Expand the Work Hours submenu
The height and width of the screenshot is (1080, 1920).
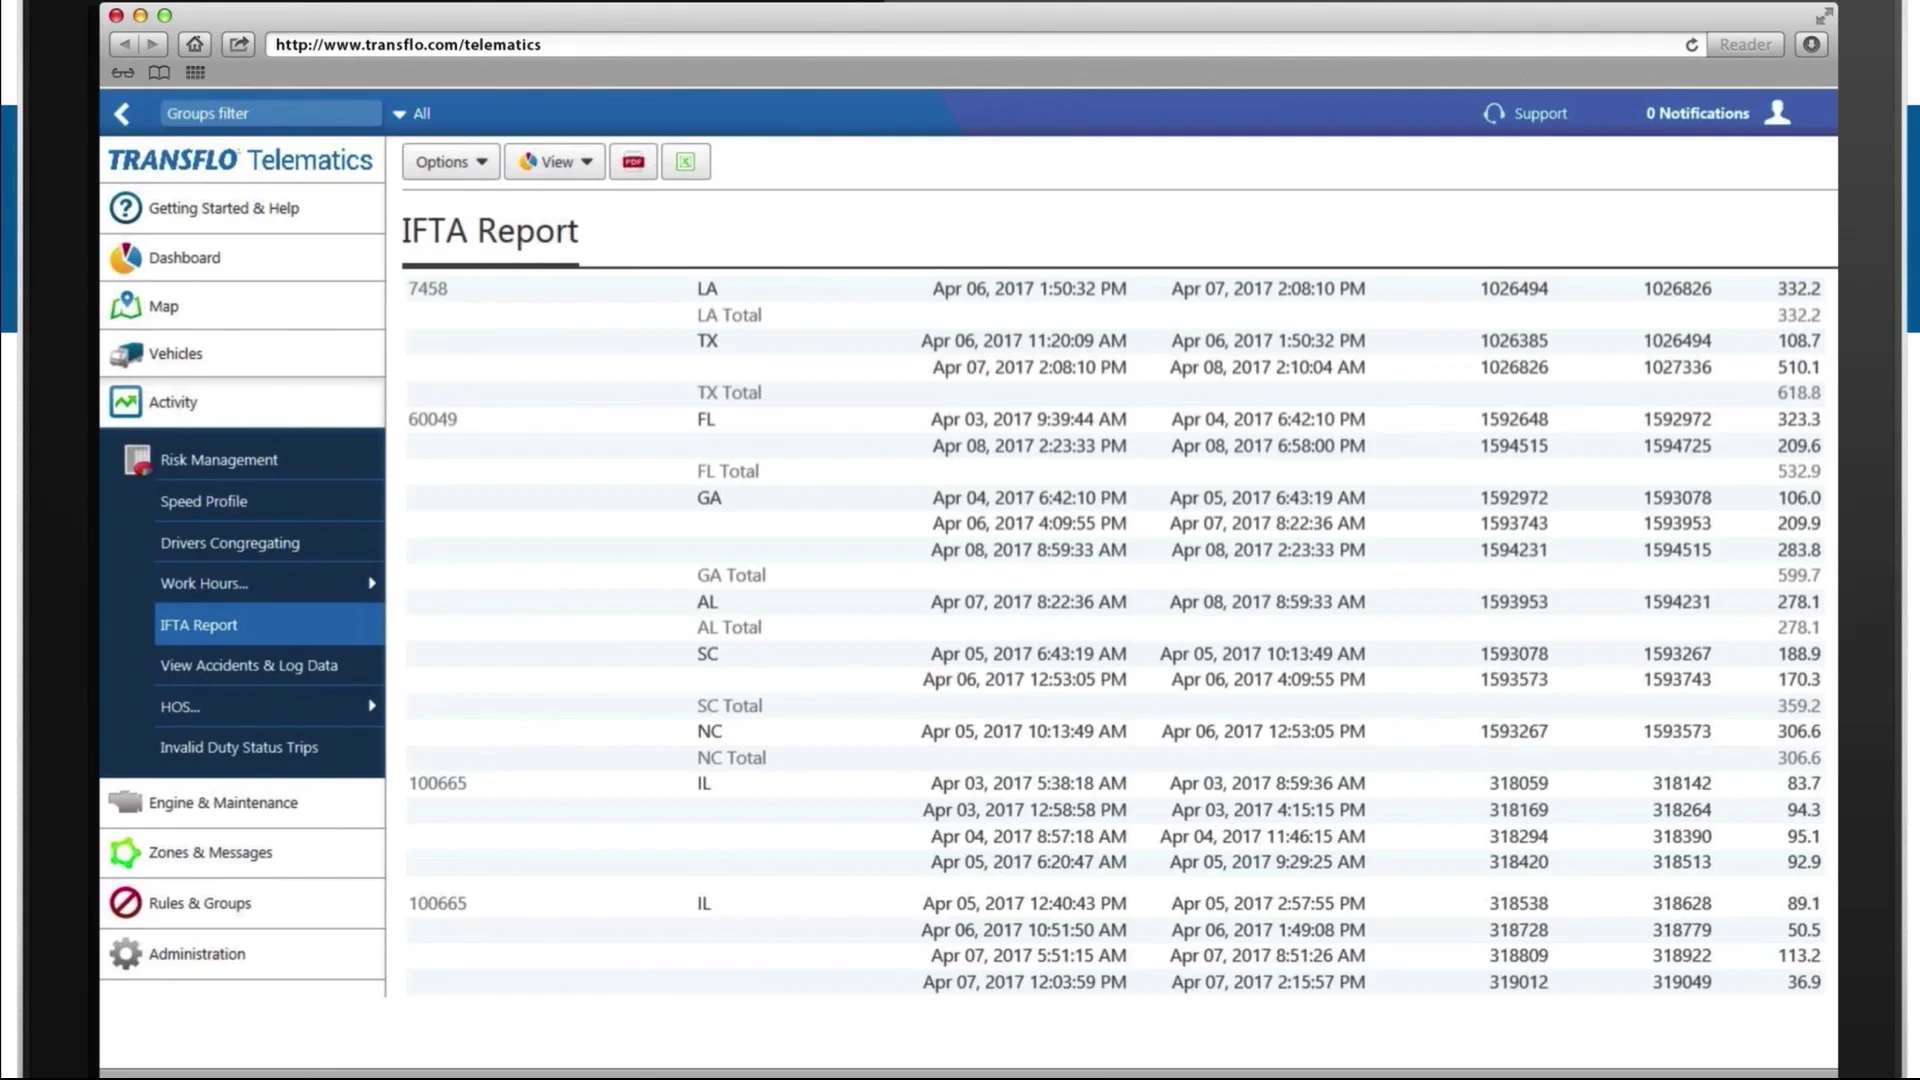coord(204,583)
